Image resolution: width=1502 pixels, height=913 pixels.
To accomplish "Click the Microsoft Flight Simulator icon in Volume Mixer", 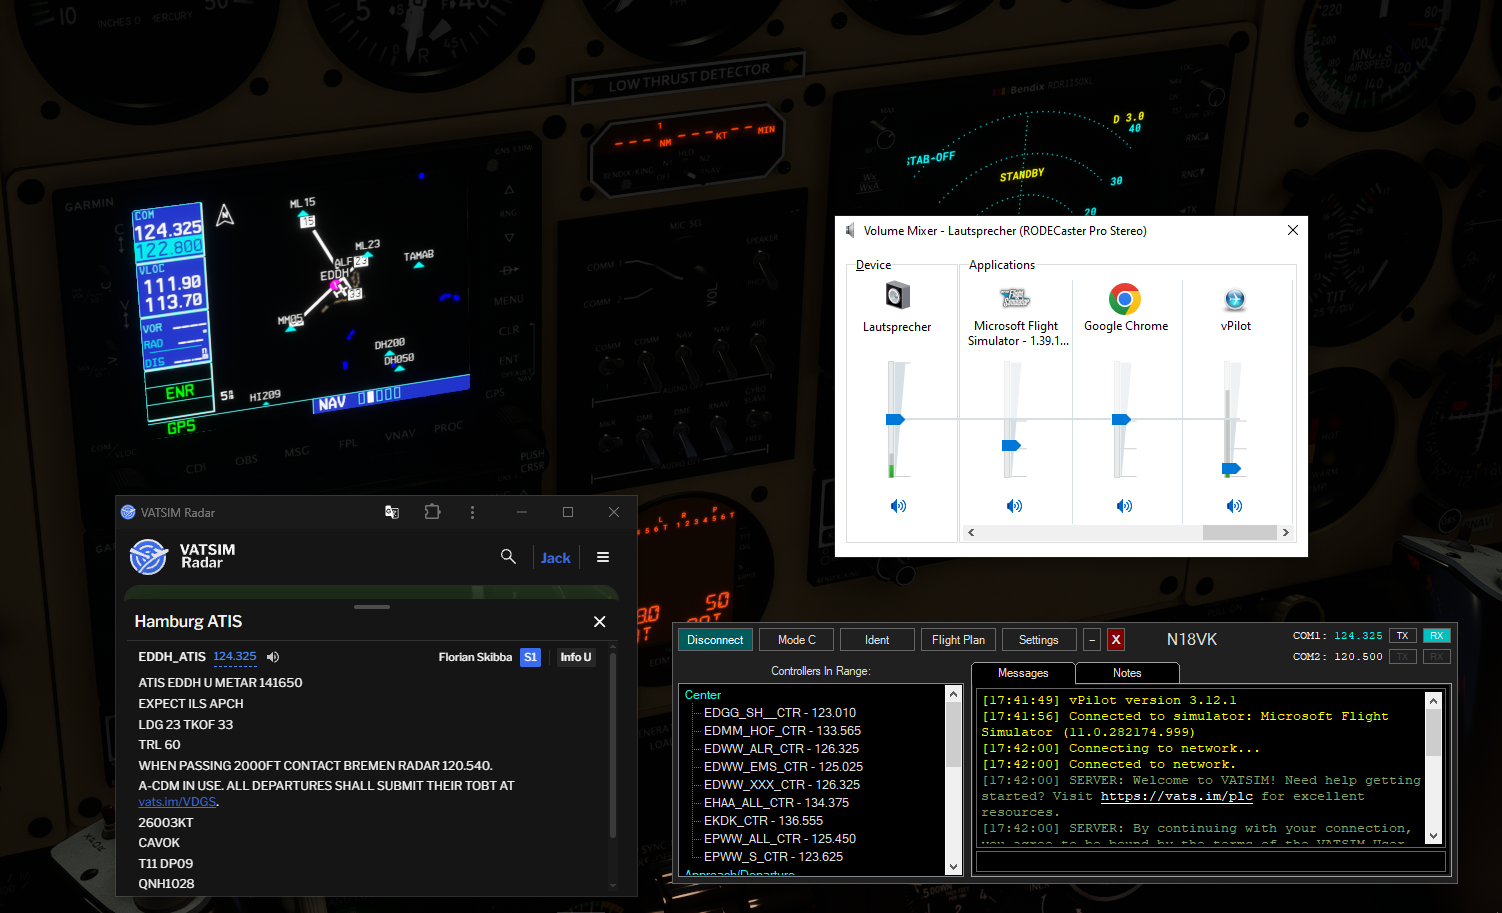I will (x=1015, y=298).
